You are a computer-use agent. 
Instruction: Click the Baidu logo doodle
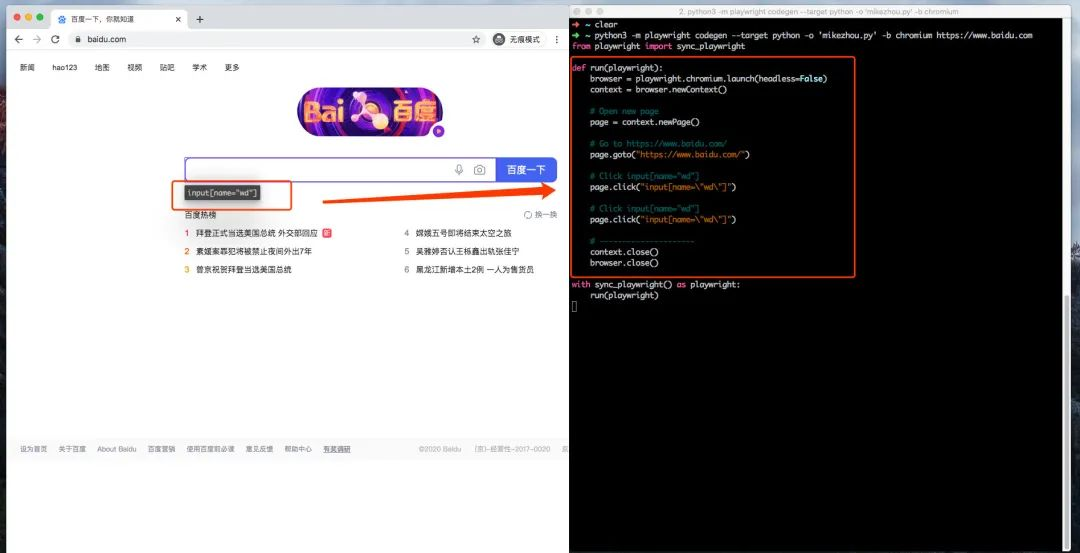370,112
